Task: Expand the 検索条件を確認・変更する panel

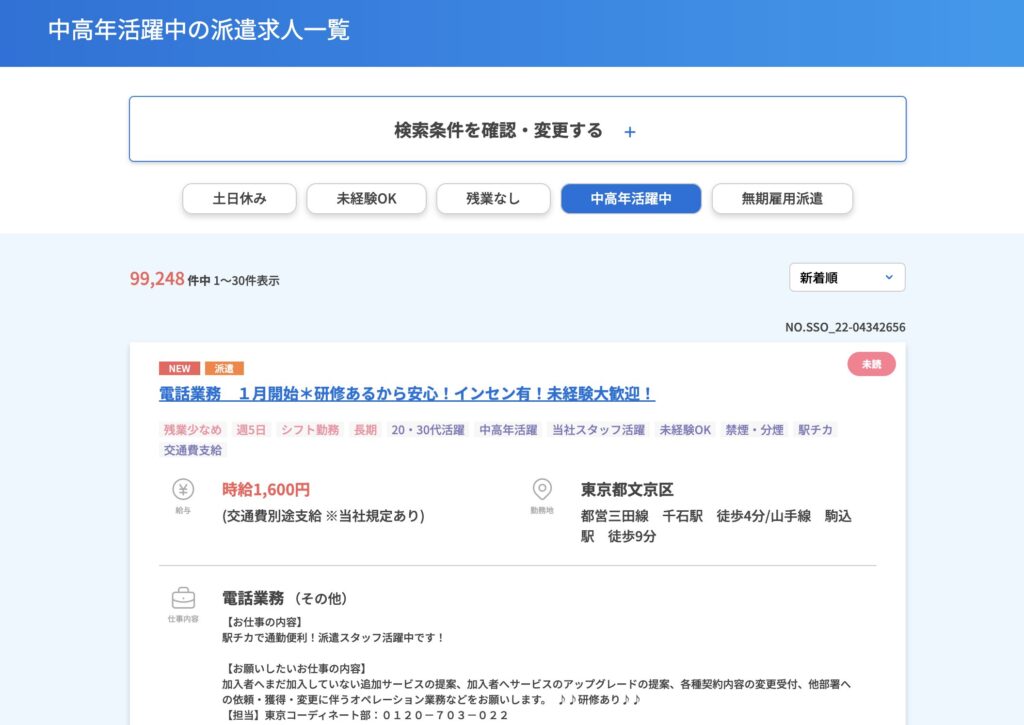Action: pyautogui.click(x=517, y=130)
